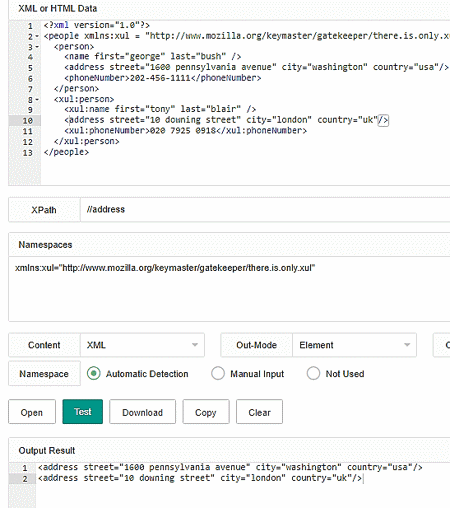
Task: Collapse the people element fold arrow on line 2
Action: pyautogui.click(x=37, y=36)
